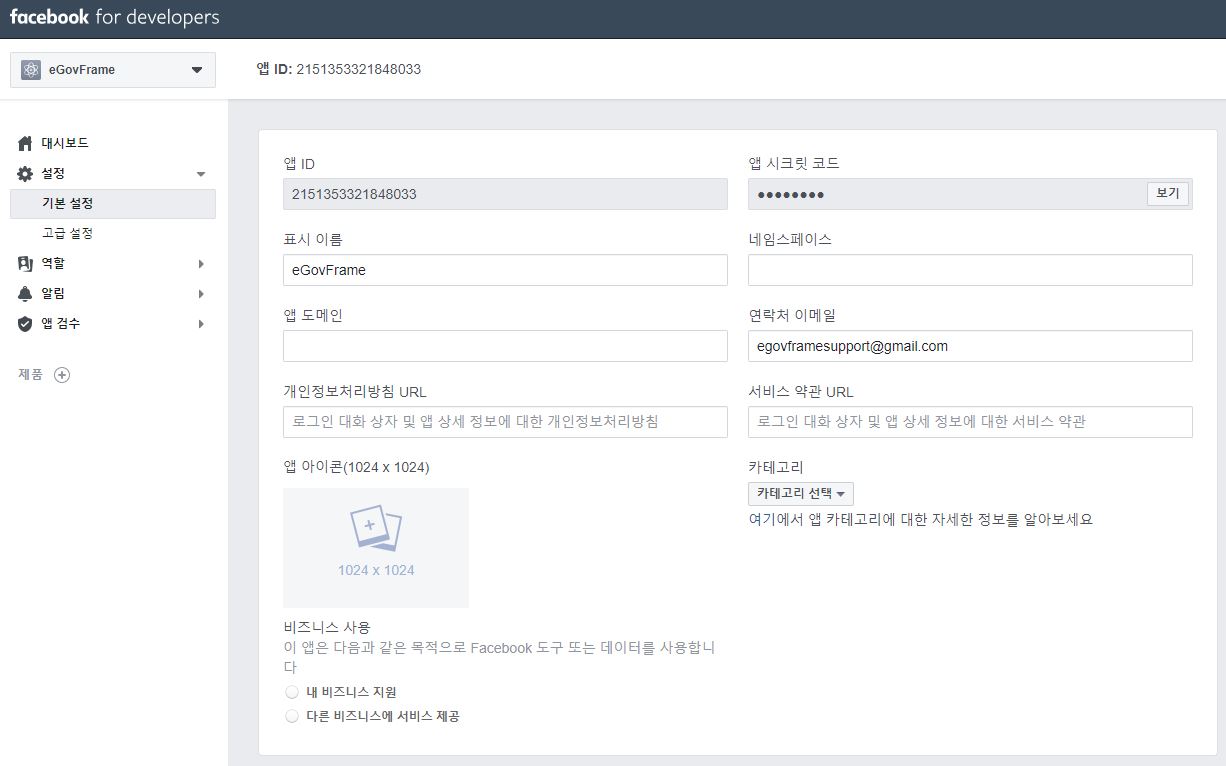Click the eGovFrame app atom icon
The image size is (1226, 766).
tap(31, 70)
